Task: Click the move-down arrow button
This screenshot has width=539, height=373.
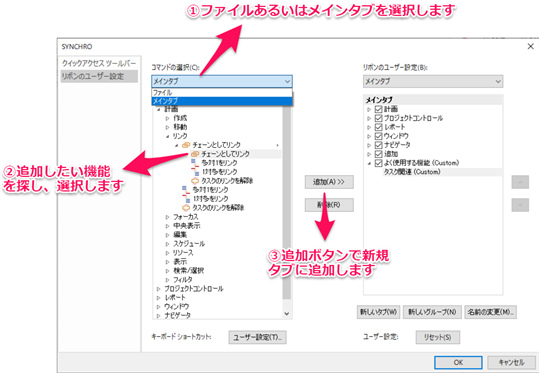Action: [x=520, y=205]
